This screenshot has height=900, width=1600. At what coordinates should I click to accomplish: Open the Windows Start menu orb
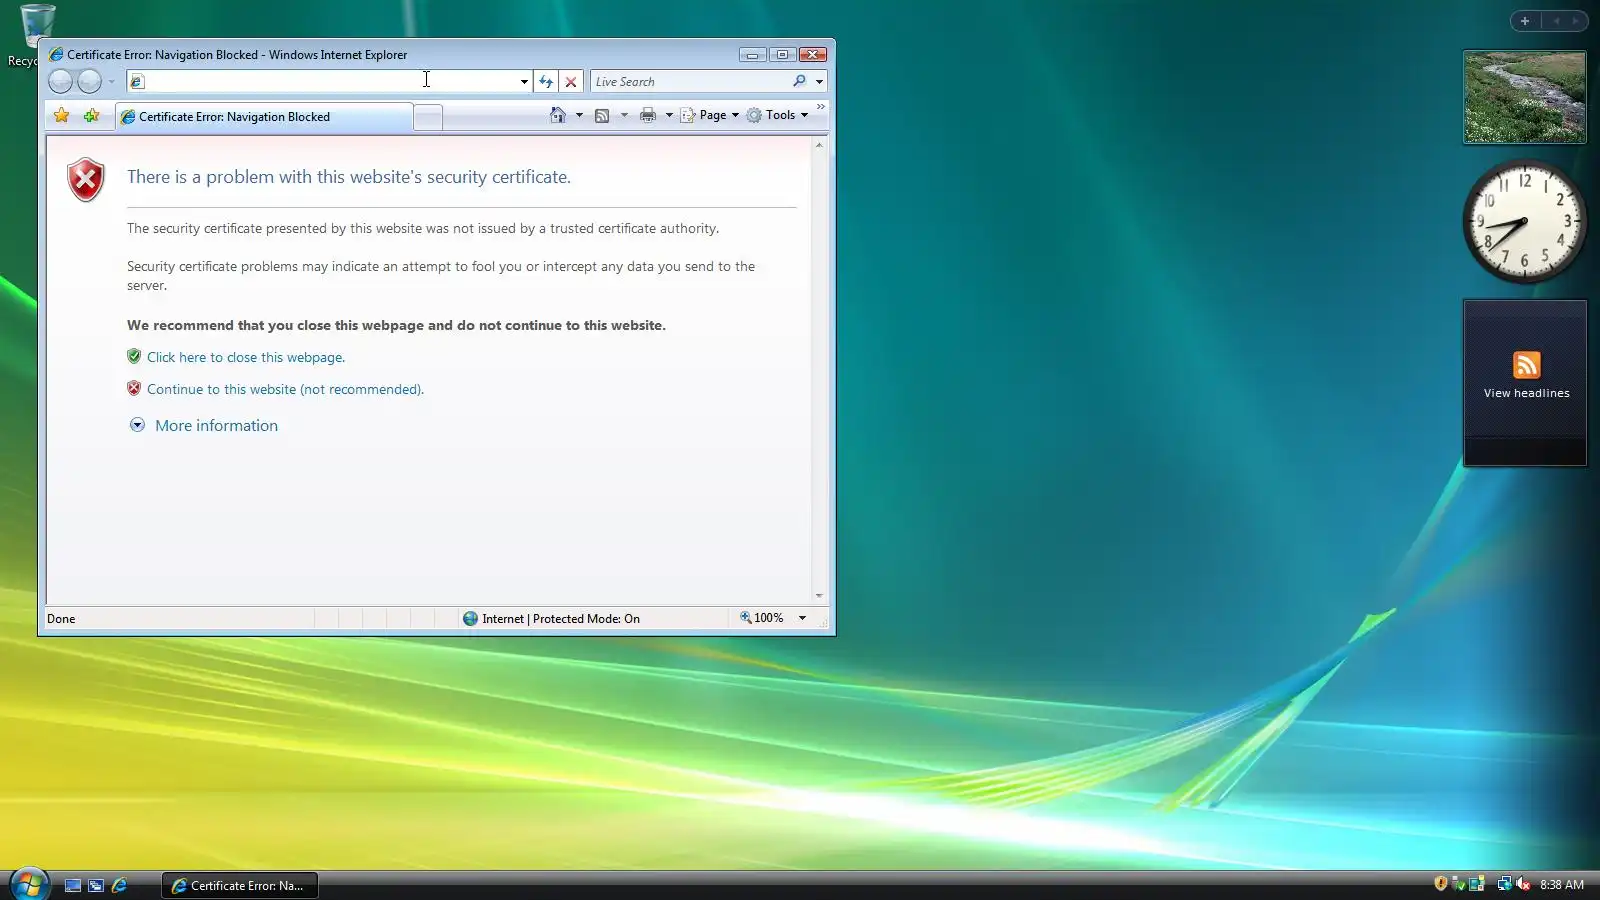pos(29,884)
